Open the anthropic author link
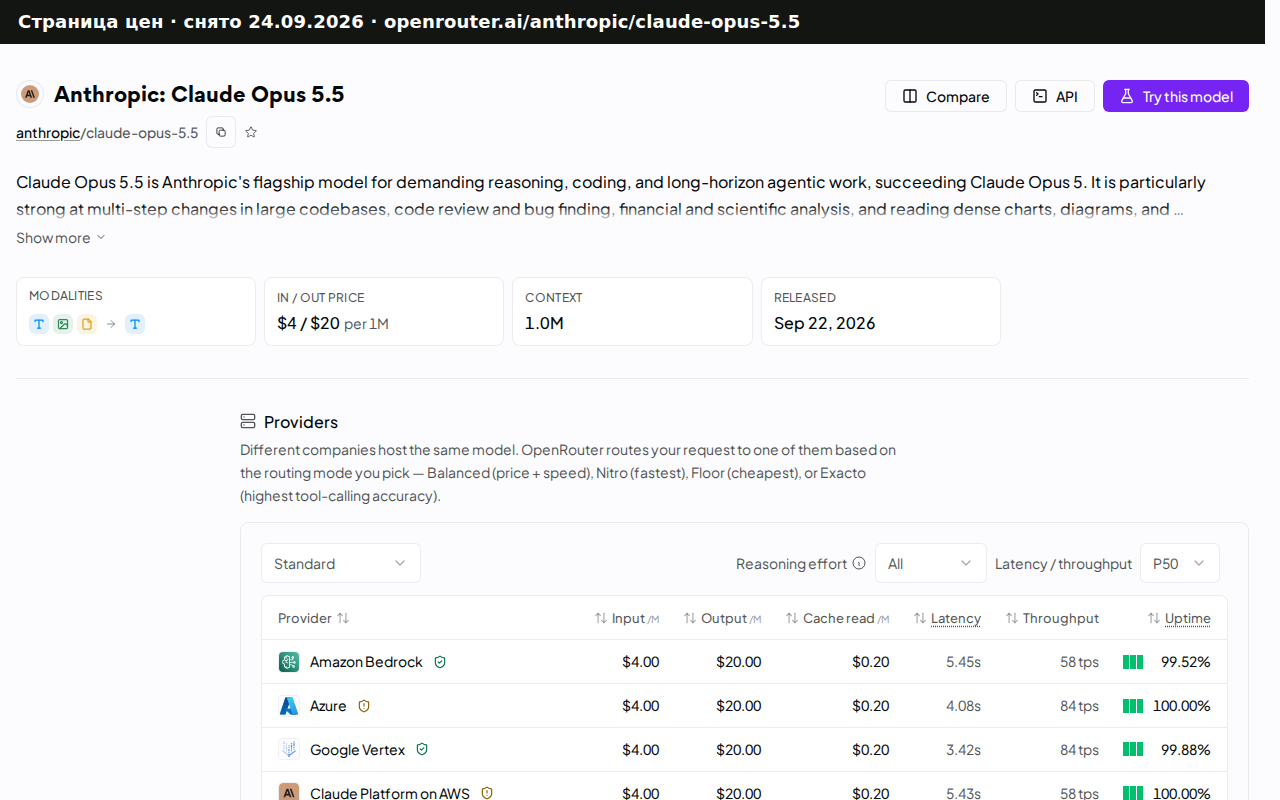 [48, 133]
